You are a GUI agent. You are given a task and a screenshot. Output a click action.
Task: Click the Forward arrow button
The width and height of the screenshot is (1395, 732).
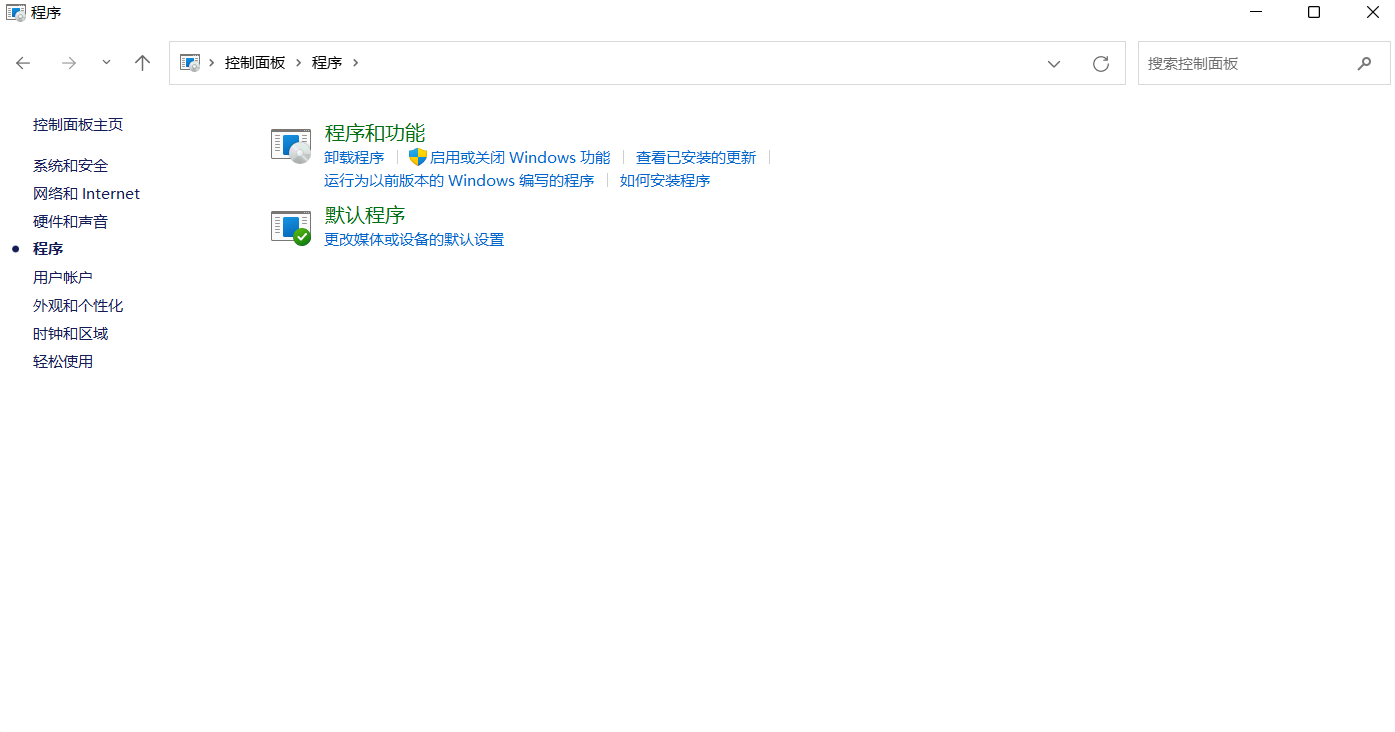point(69,63)
